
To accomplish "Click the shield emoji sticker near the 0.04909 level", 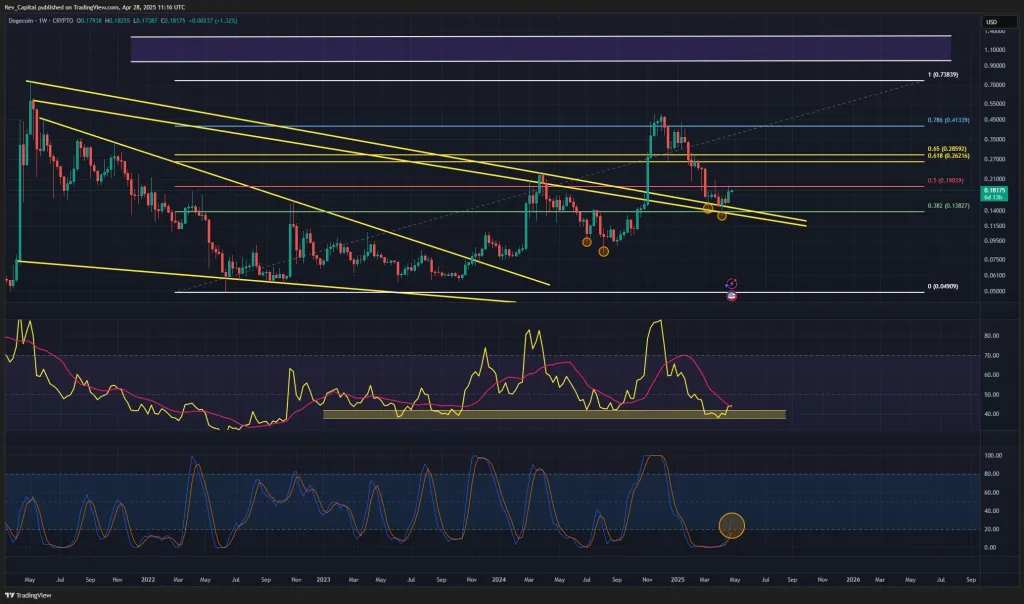I will 731,294.
